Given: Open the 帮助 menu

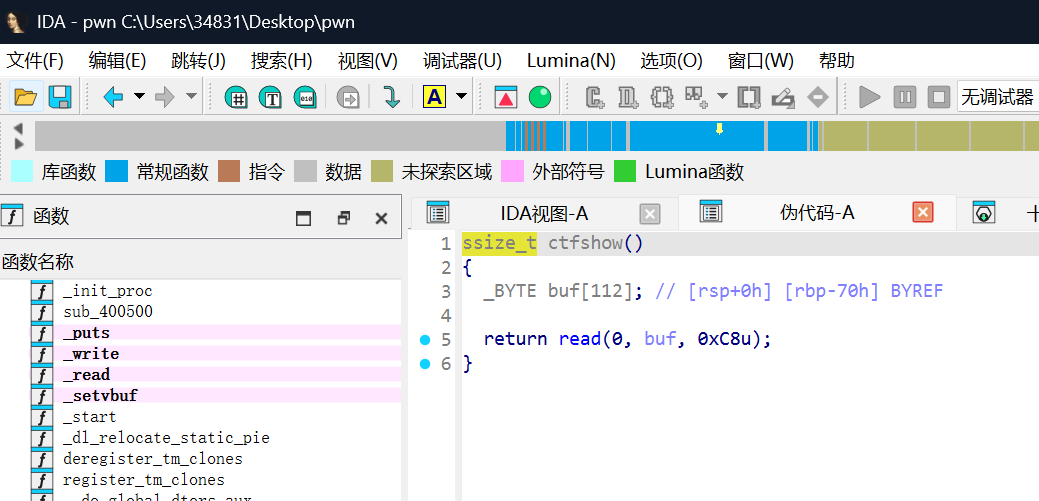Looking at the screenshot, I should (x=837, y=61).
